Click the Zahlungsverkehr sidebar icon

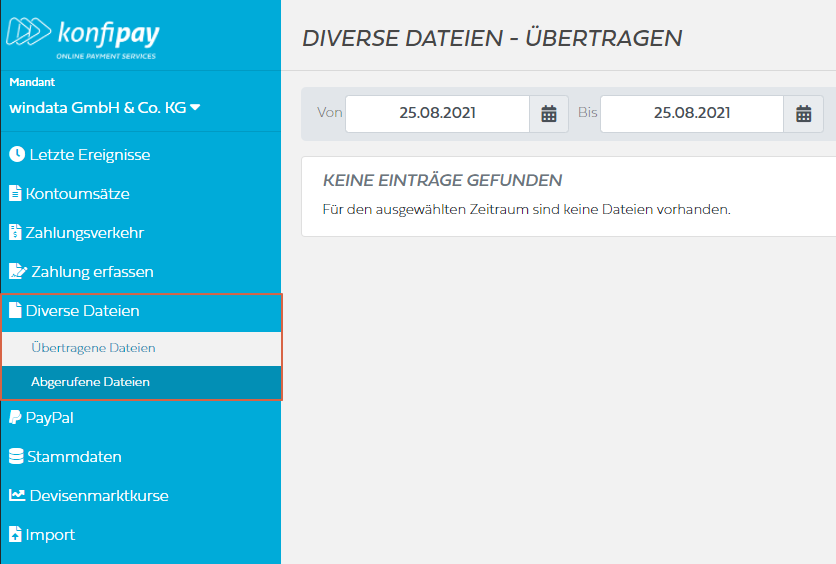[15, 233]
